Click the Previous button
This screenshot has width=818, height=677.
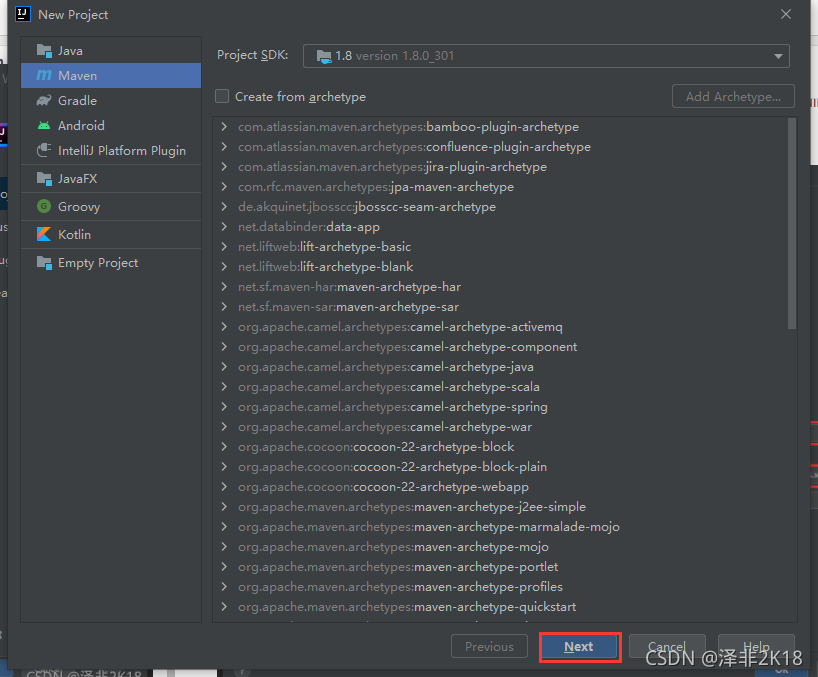click(x=489, y=647)
